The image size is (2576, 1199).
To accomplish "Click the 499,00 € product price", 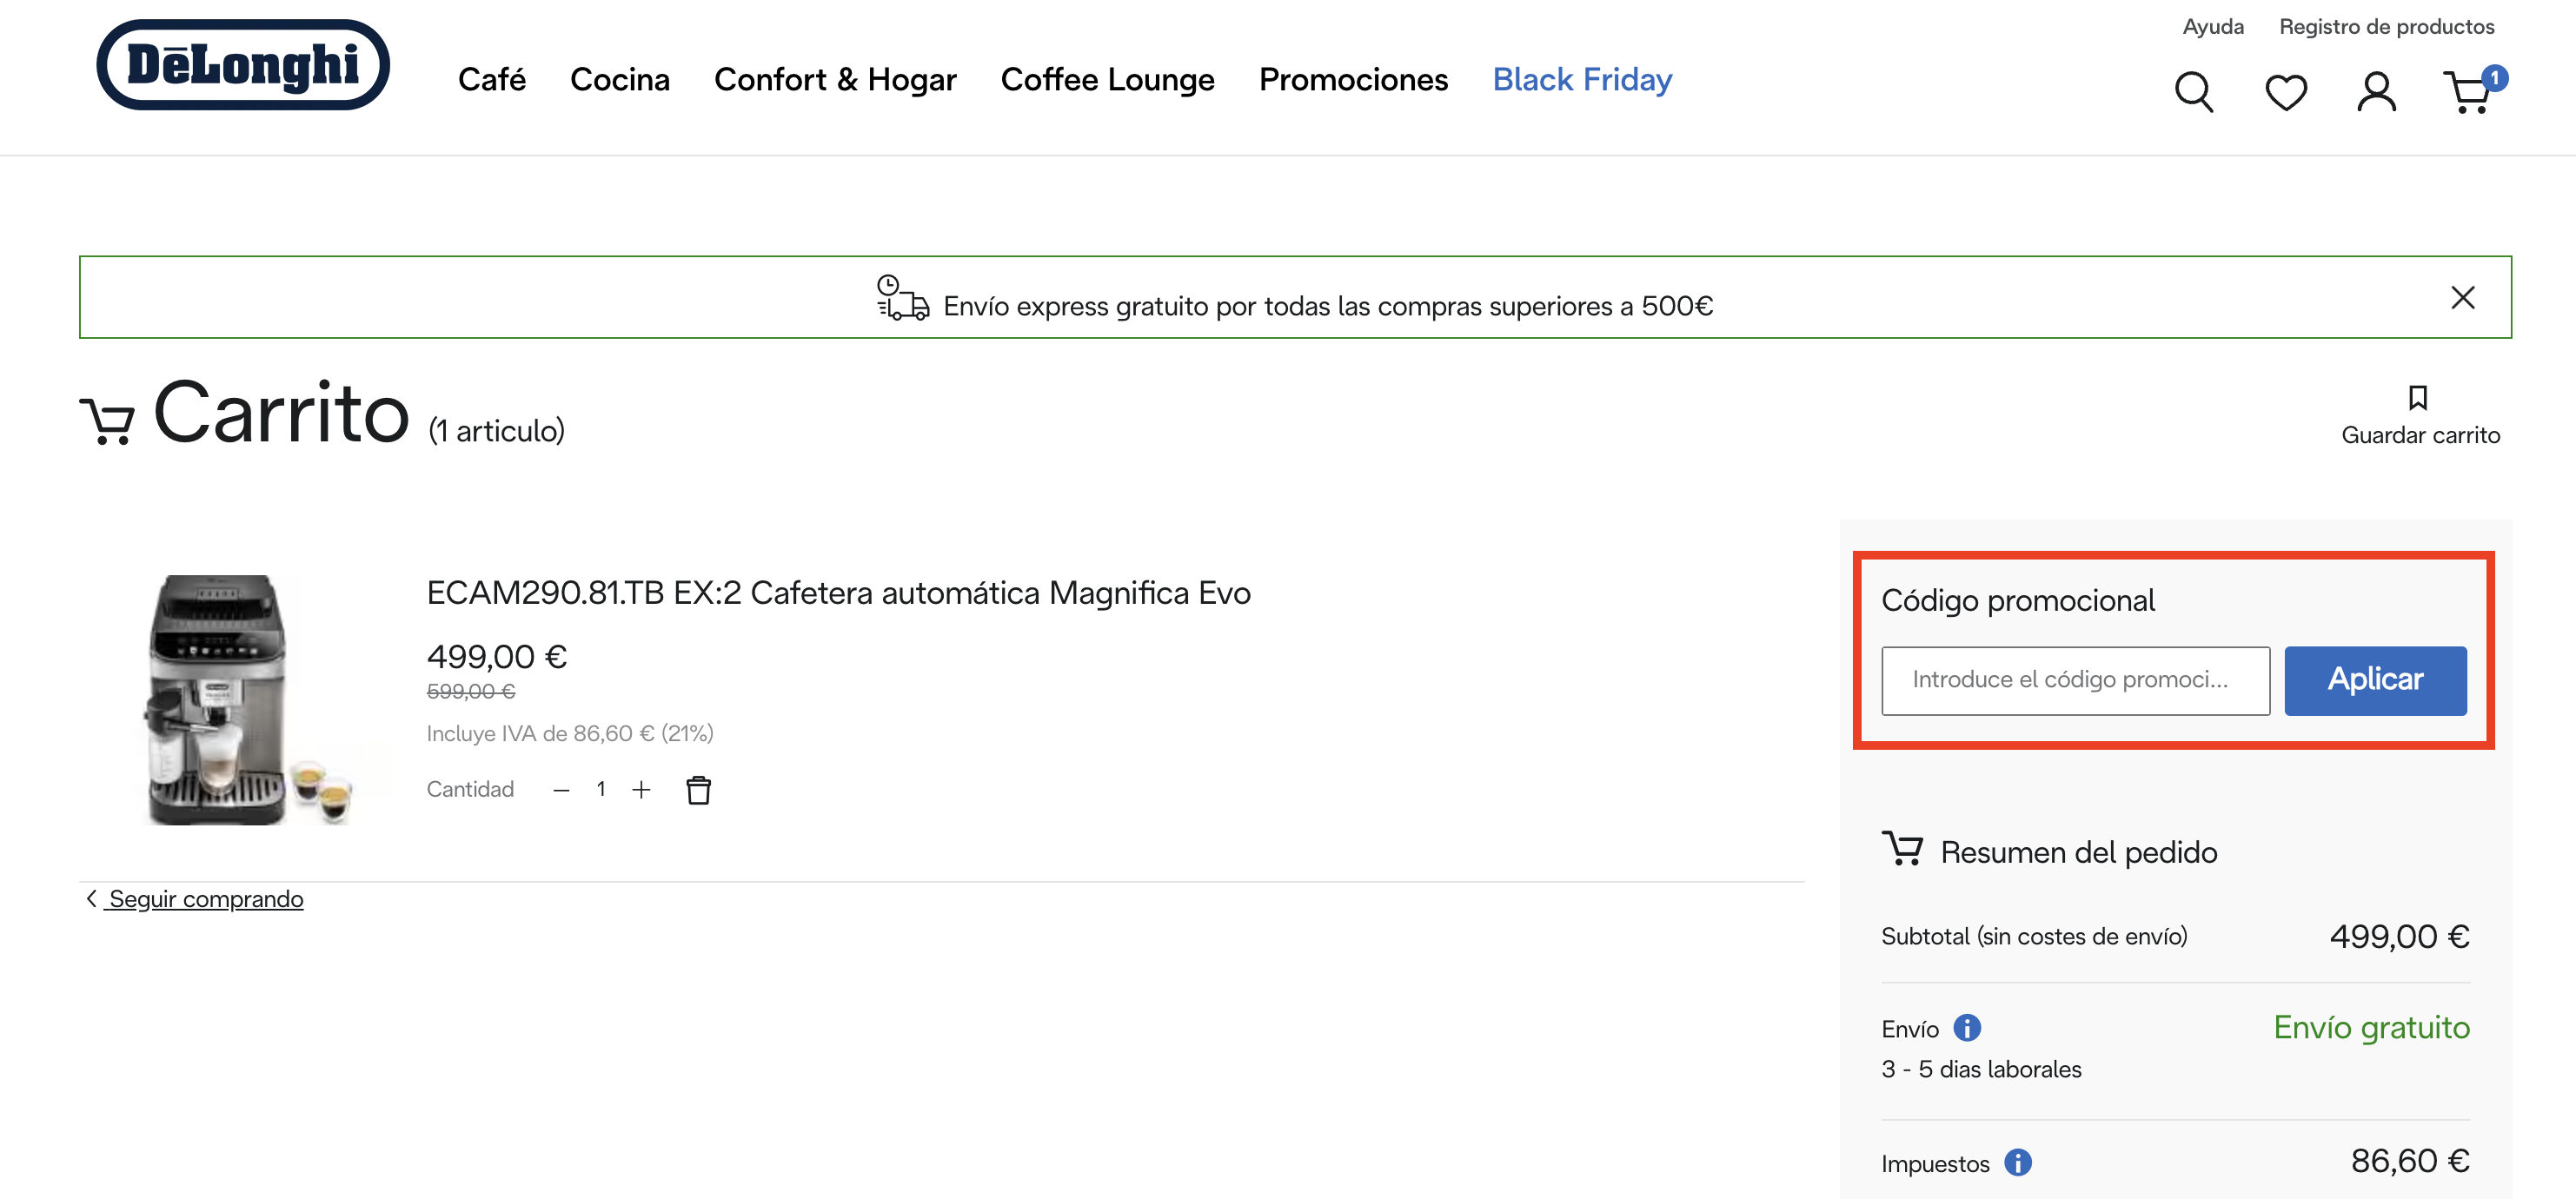I will (497, 657).
